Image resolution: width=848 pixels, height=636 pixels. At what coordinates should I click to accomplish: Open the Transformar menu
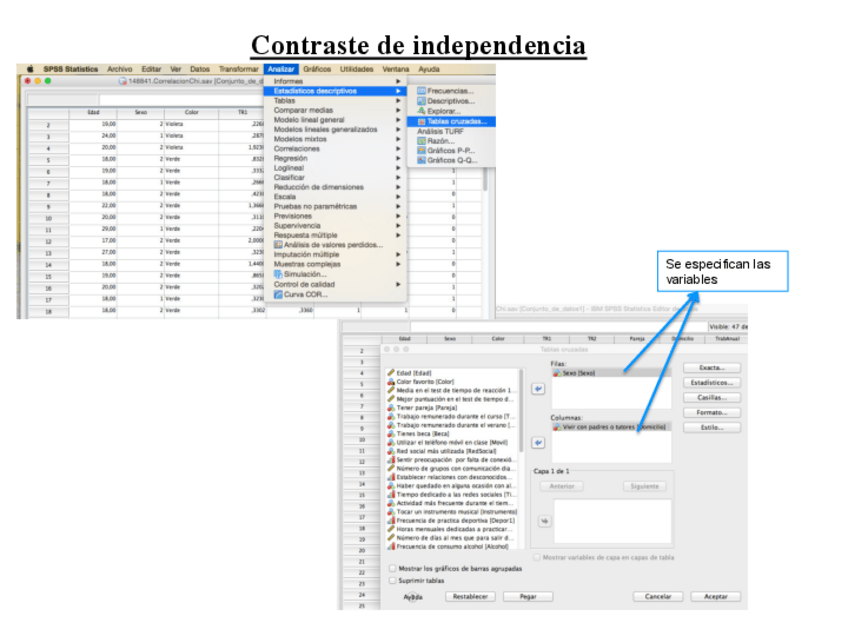240,69
